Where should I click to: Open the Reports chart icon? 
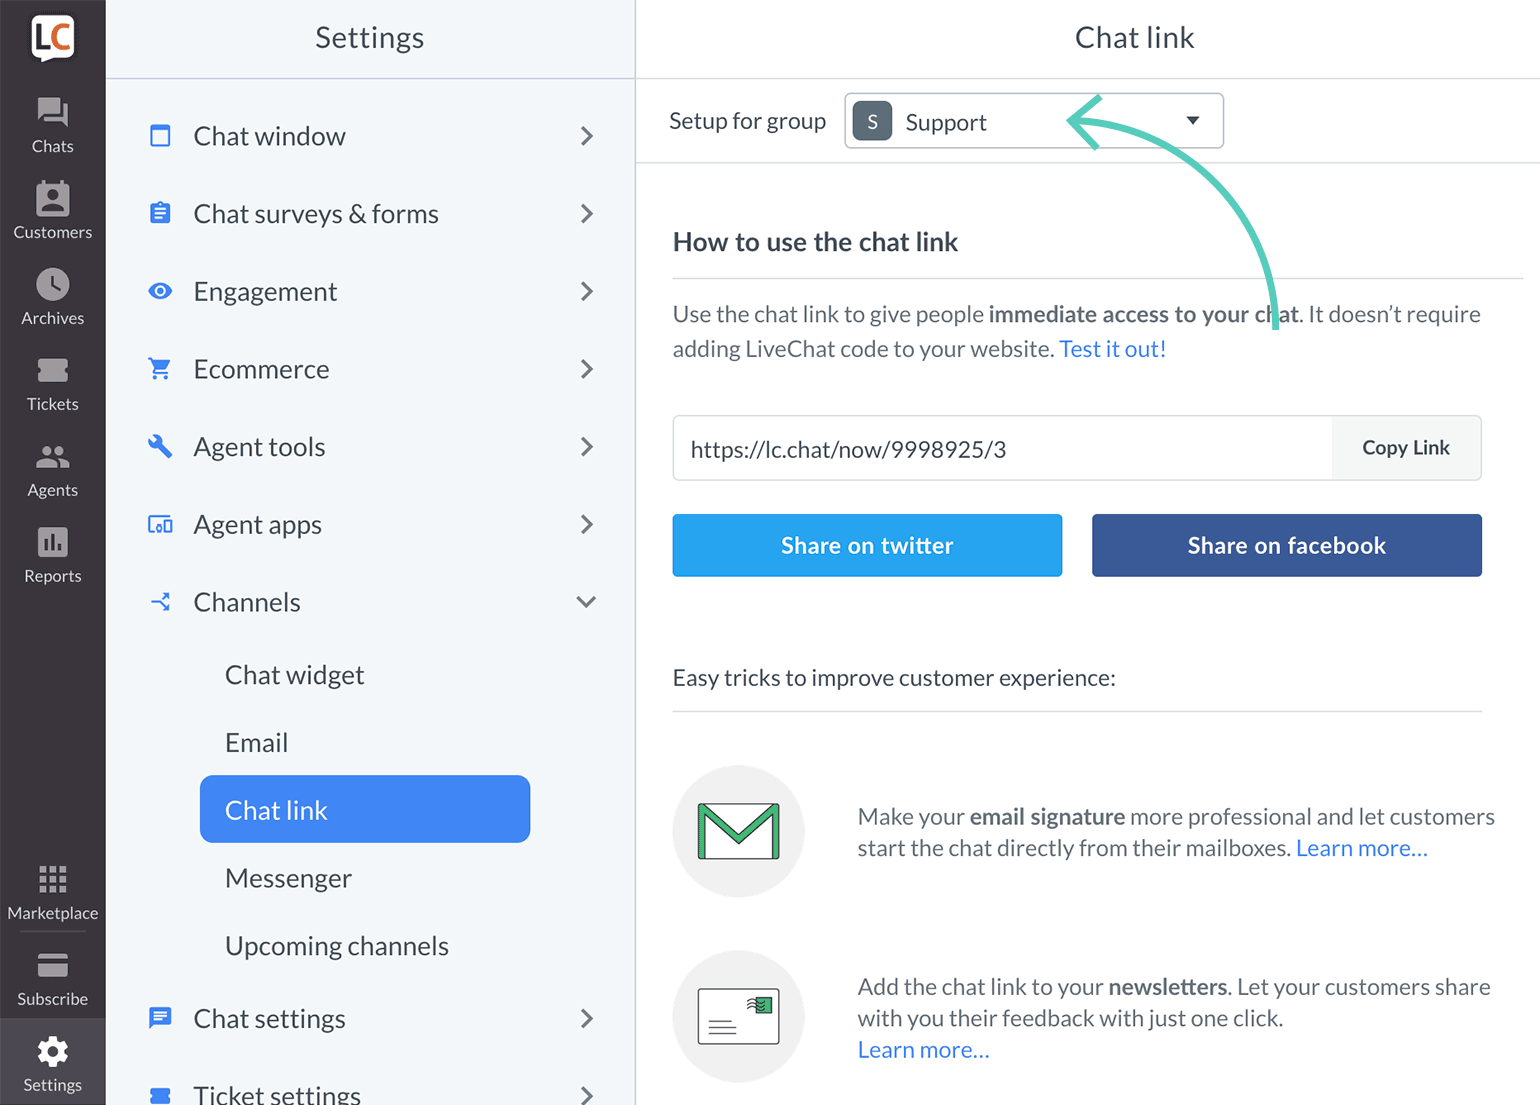pos(52,542)
